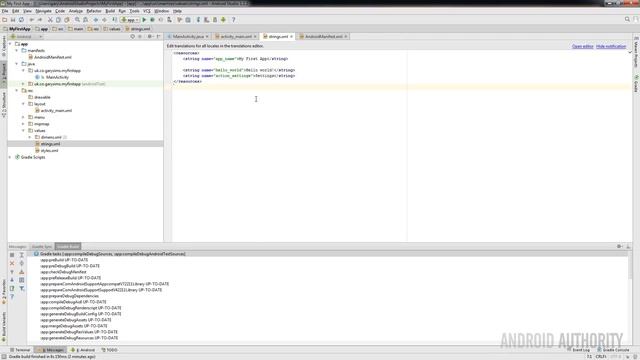Open the Gradle side tool window tab
This screenshot has width=640, height=360.
point(636,84)
